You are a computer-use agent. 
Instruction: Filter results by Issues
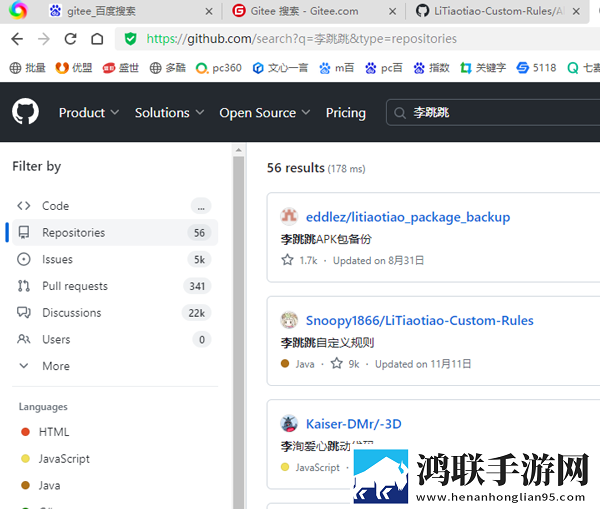pos(115,259)
